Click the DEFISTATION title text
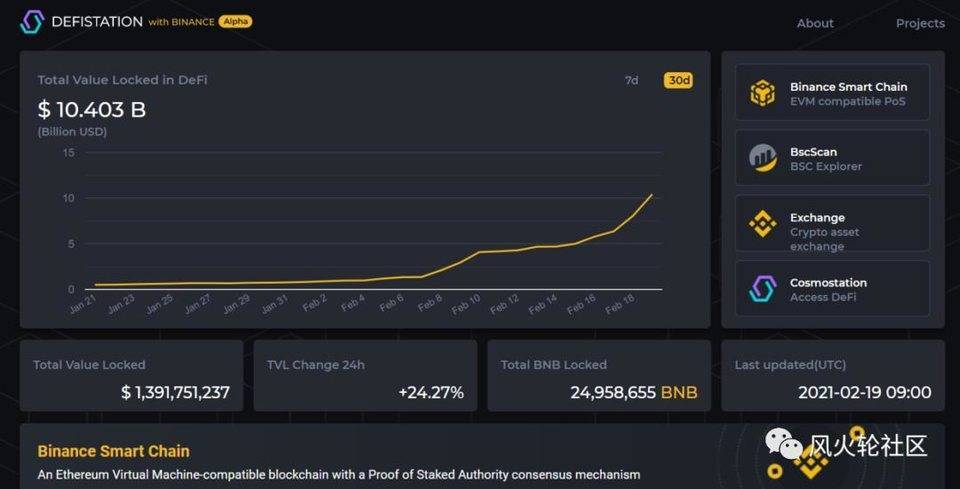Viewport: 960px width, 489px height. [x=96, y=22]
